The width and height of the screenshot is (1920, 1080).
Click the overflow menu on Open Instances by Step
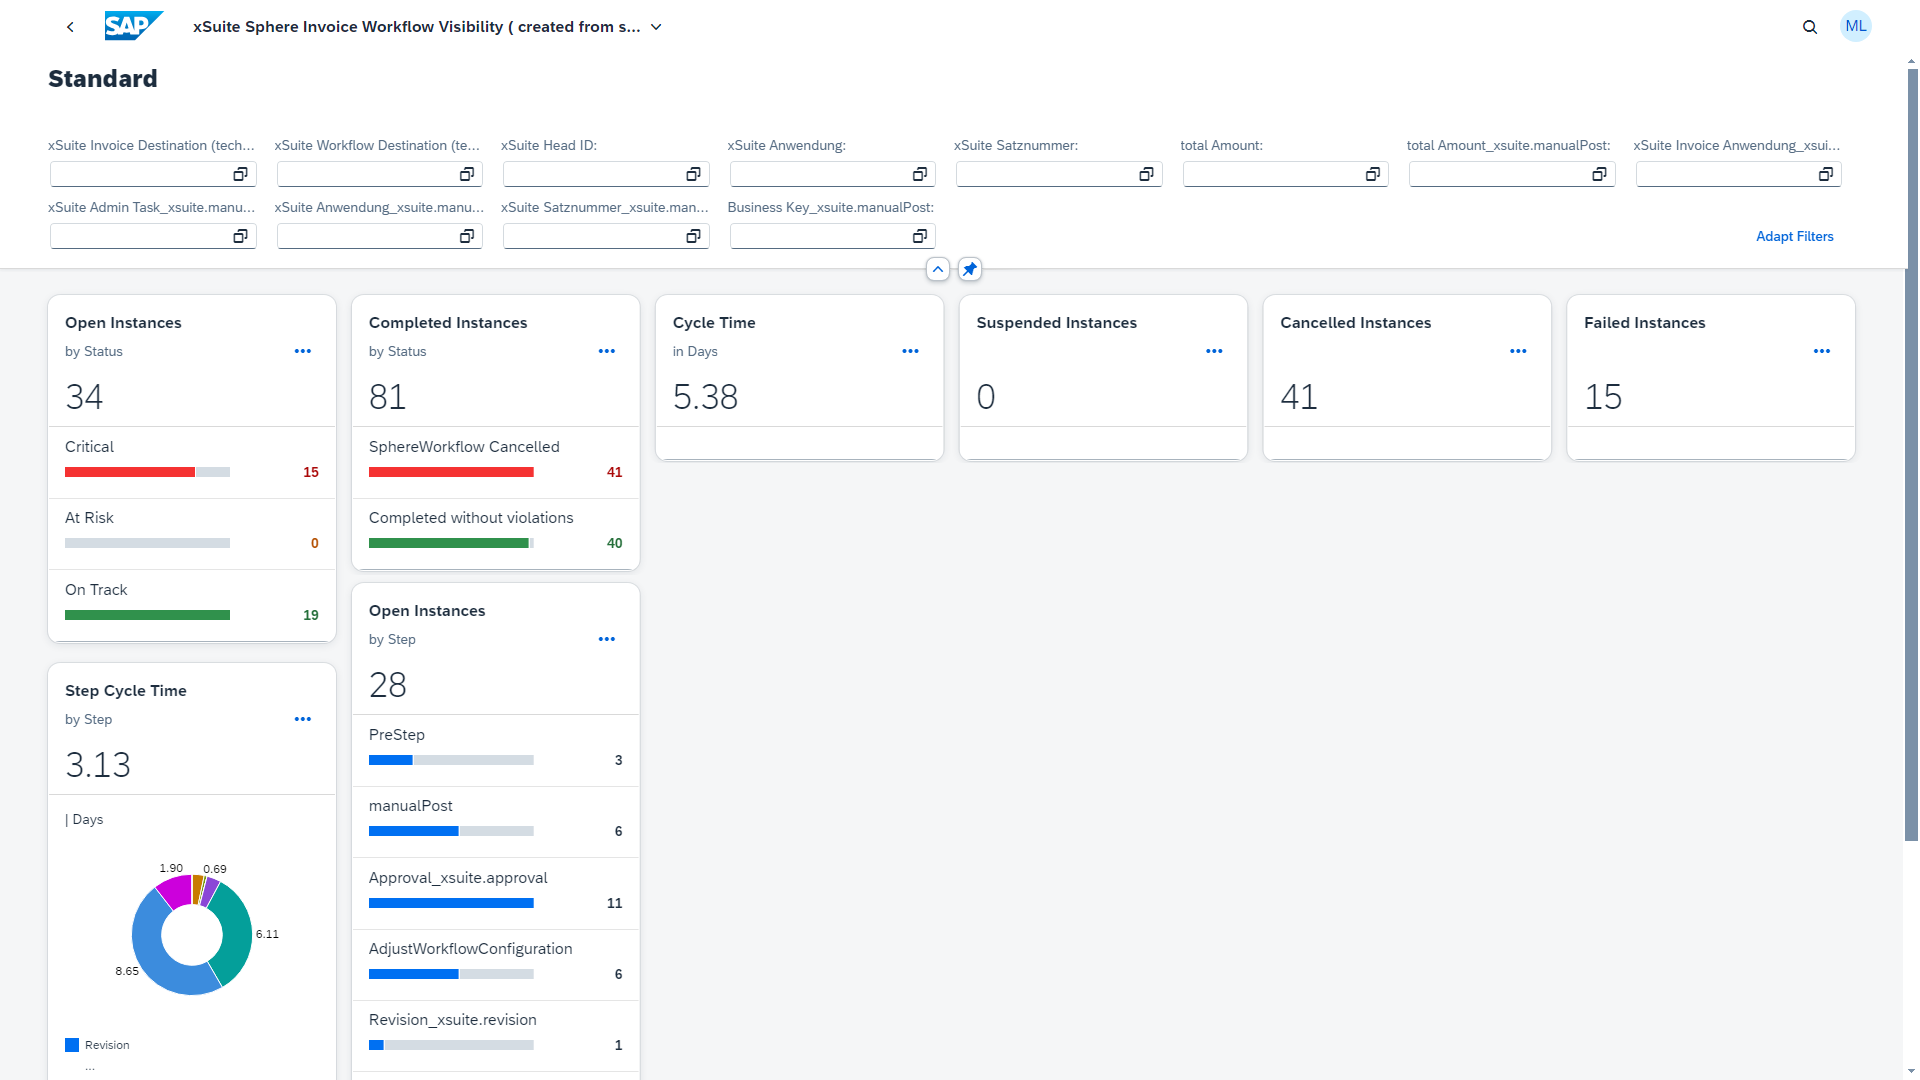[605, 640]
